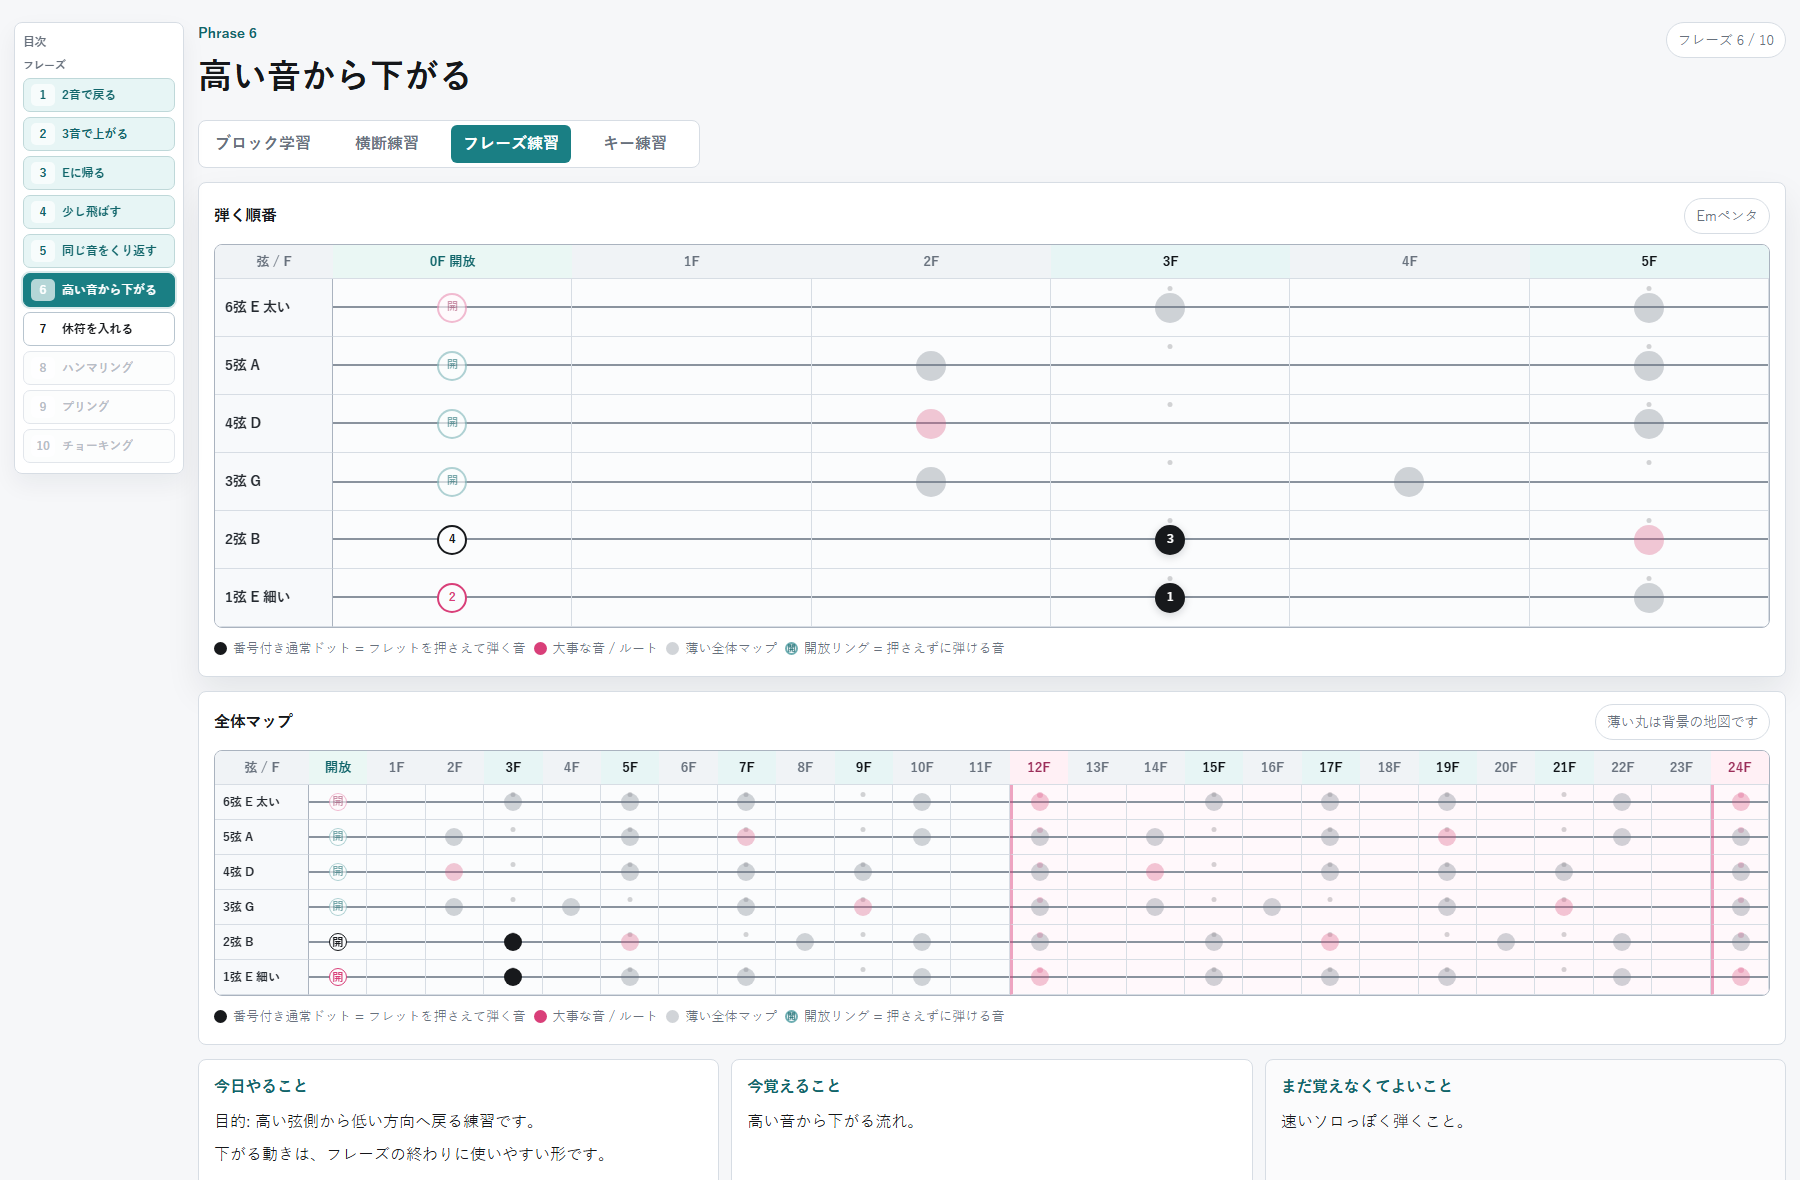Open phrase 7 「休符を入れる」
Viewport: 1800px width, 1180px height.
pyautogui.click(x=99, y=329)
